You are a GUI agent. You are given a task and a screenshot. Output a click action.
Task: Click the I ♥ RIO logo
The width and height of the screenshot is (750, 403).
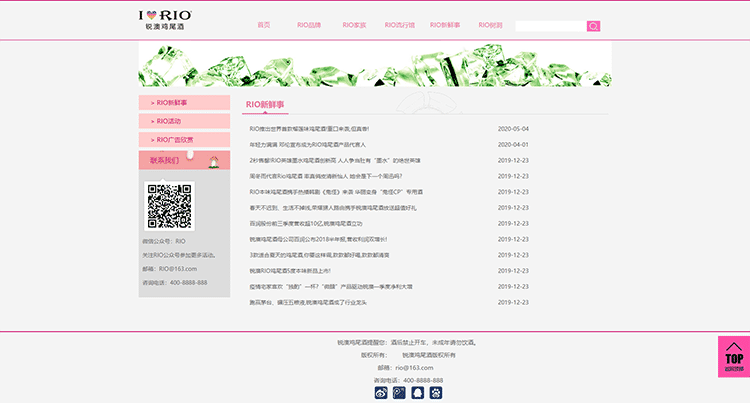165,20
